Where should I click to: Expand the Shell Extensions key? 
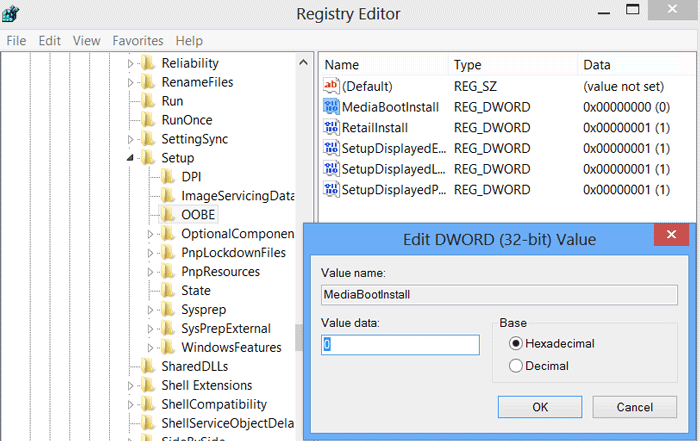130,386
